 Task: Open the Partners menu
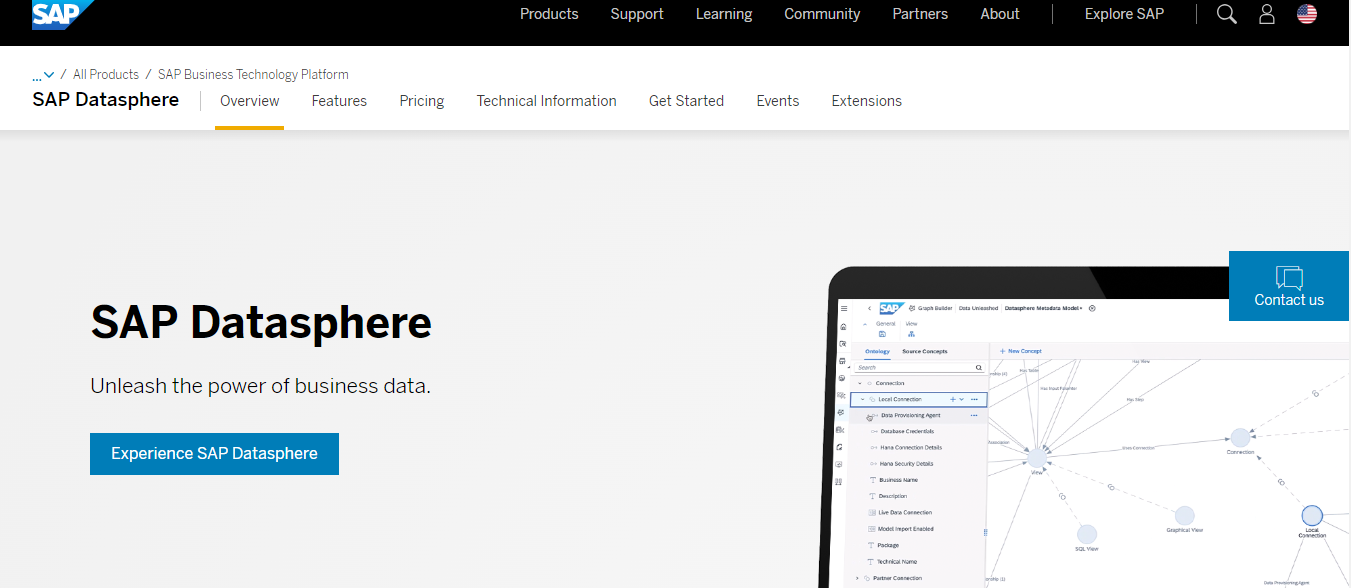(x=920, y=14)
